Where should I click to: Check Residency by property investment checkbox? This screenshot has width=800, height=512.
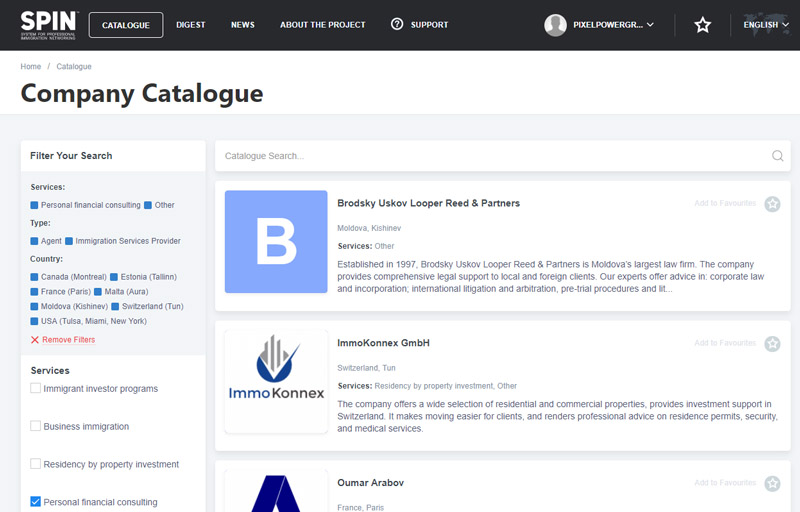35,464
